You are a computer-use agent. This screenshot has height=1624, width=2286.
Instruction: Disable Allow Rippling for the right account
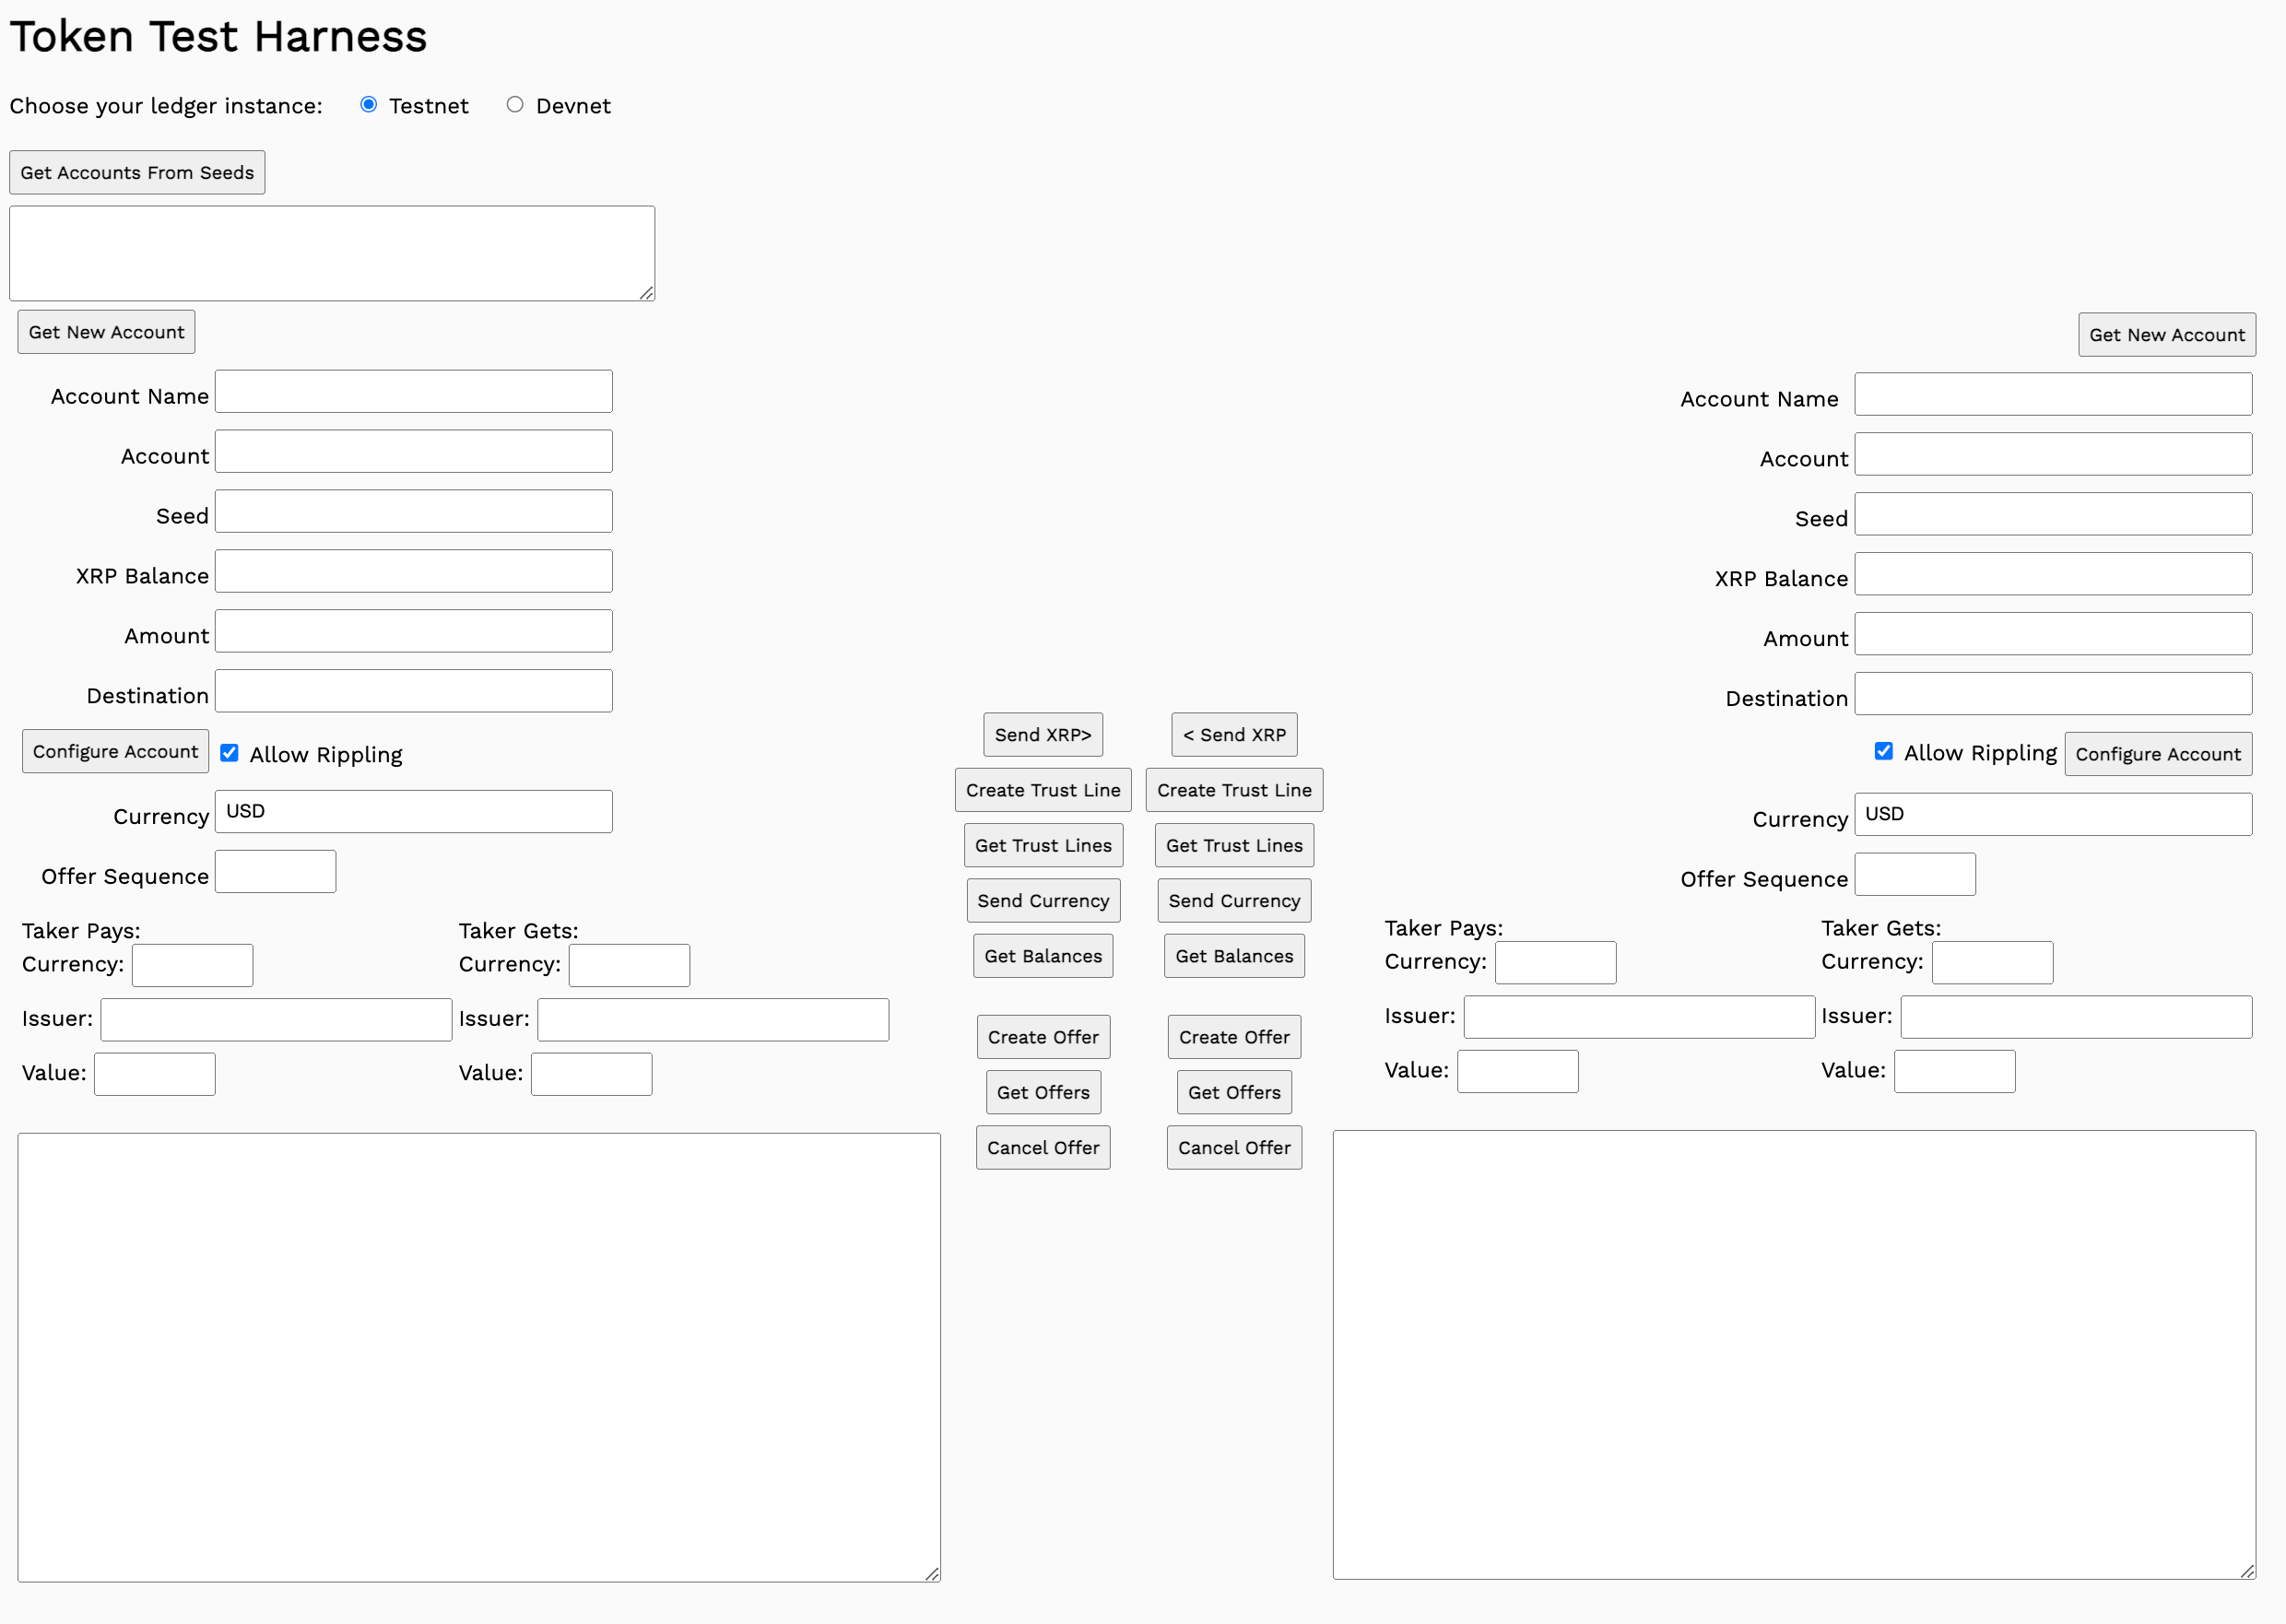click(x=1884, y=751)
